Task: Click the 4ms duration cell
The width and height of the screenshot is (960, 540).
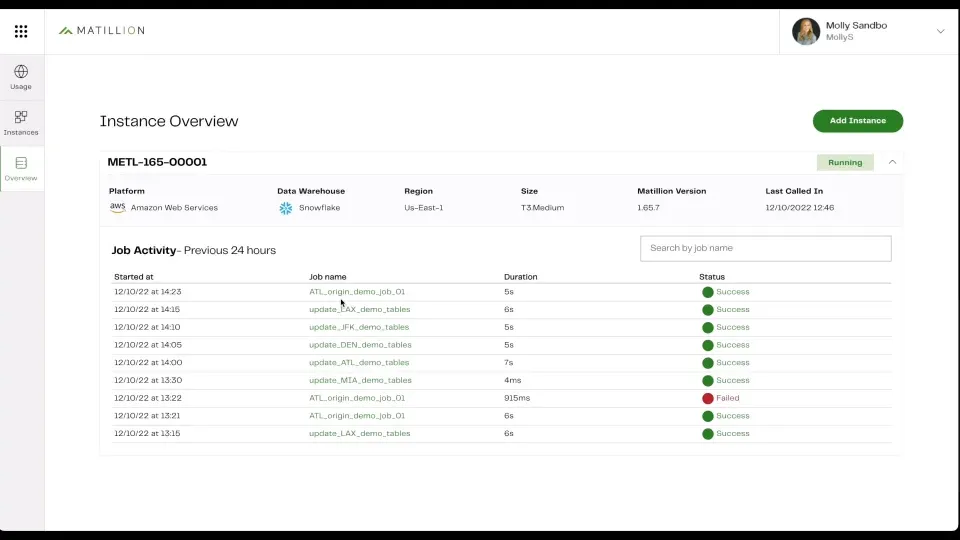Action: click(x=512, y=380)
